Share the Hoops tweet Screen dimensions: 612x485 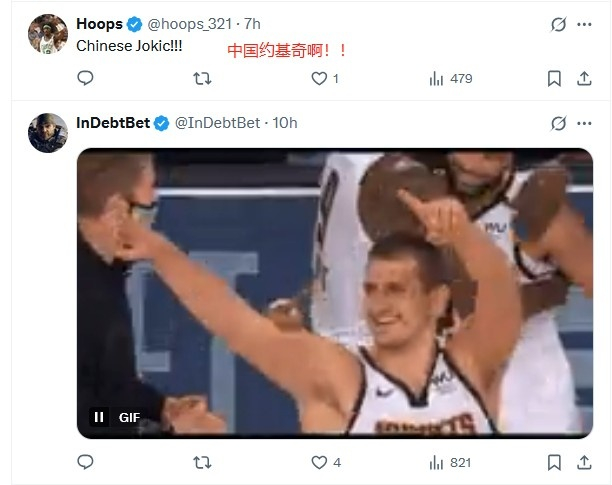coord(584,78)
